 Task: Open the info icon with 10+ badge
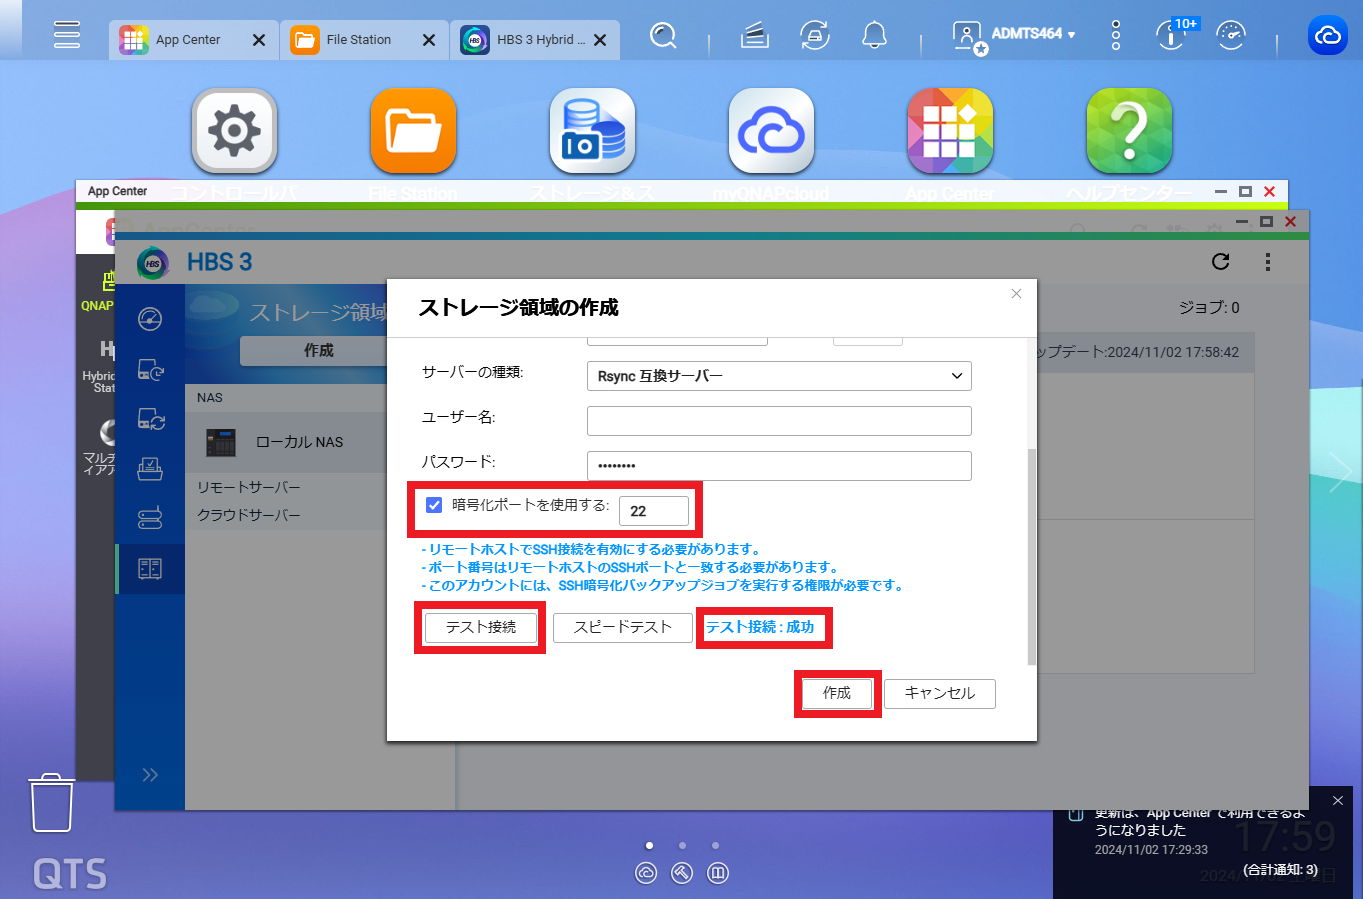[x=1172, y=36]
